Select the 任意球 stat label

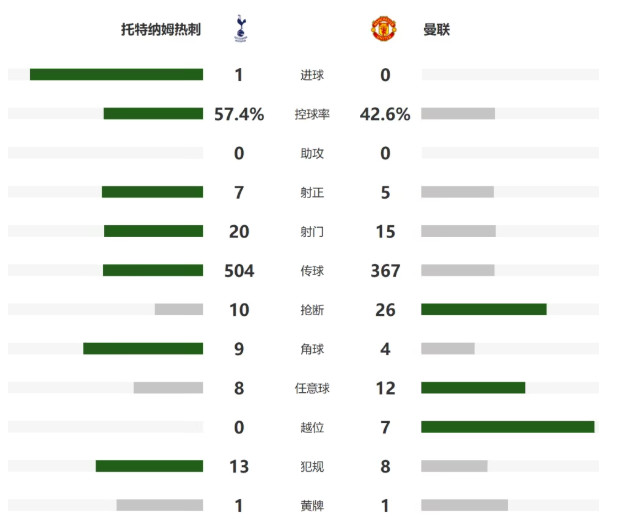312,388
